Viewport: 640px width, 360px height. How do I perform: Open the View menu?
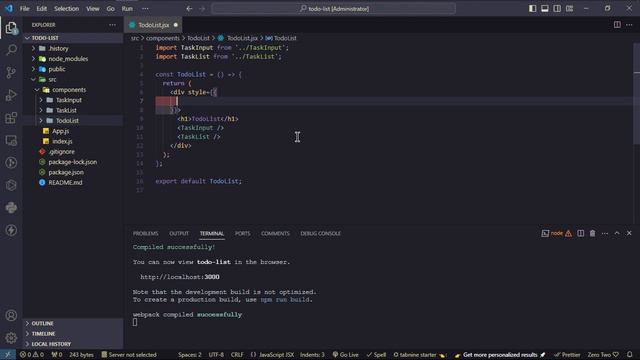(x=93, y=9)
